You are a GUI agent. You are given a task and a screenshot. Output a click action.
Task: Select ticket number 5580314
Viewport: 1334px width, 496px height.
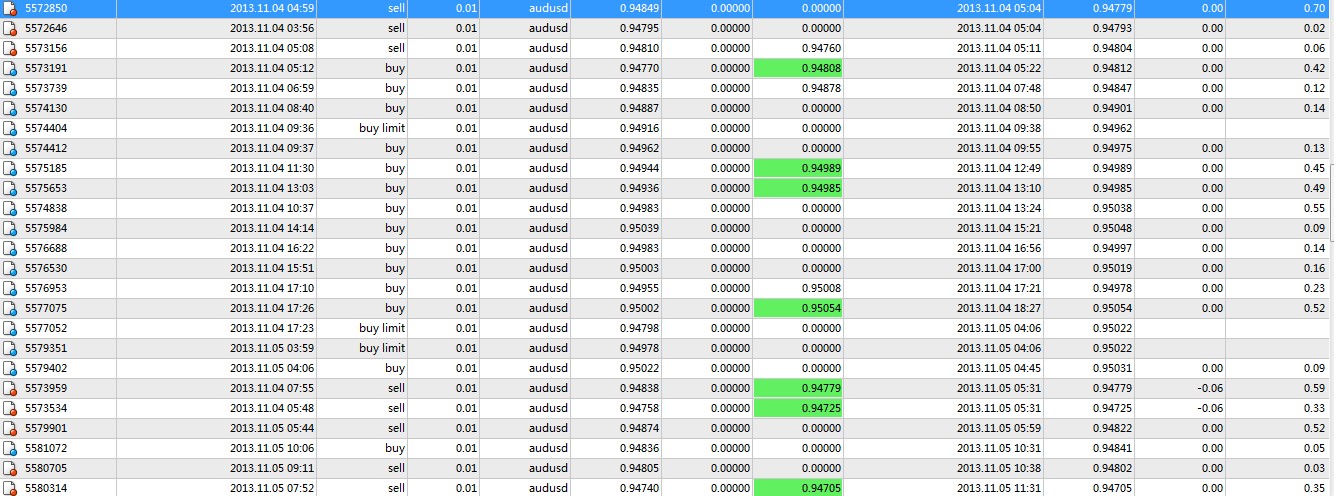(x=46, y=488)
